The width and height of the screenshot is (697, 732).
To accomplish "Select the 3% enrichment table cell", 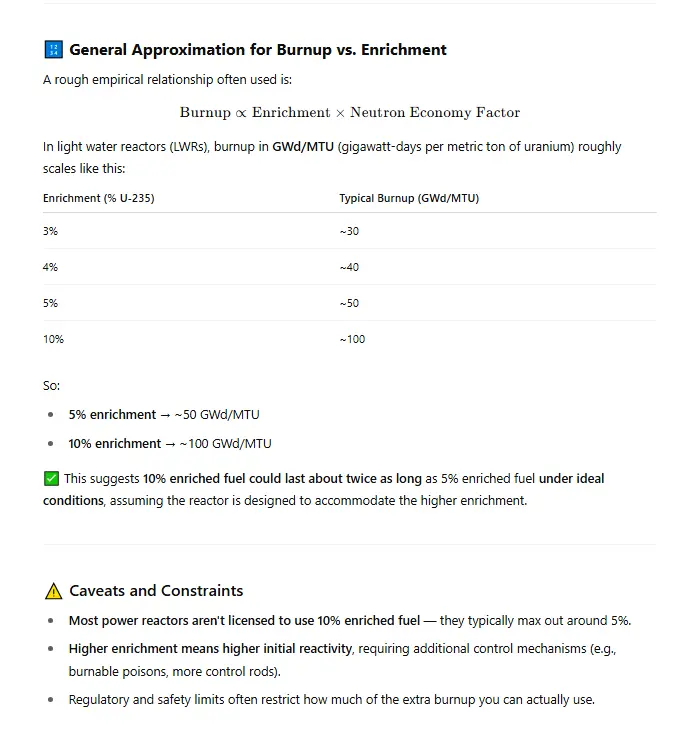I will [x=51, y=231].
